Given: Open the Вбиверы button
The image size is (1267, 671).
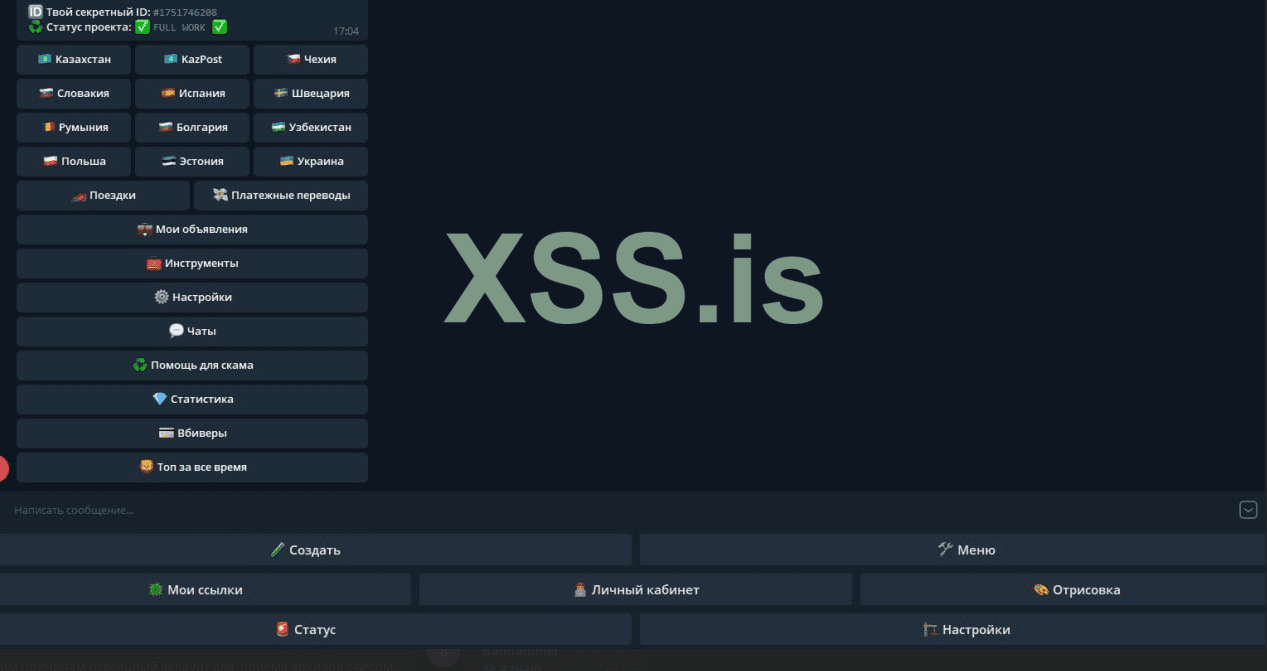Looking at the screenshot, I should tap(192, 433).
